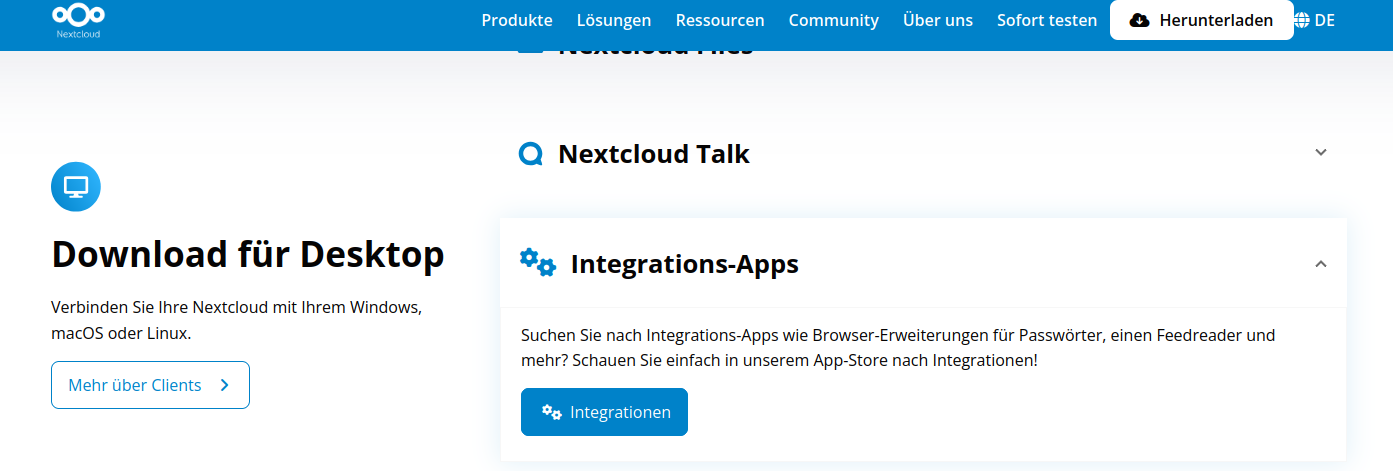Click the globe language icon
This screenshot has height=471, width=1393.
coord(1302,20)
